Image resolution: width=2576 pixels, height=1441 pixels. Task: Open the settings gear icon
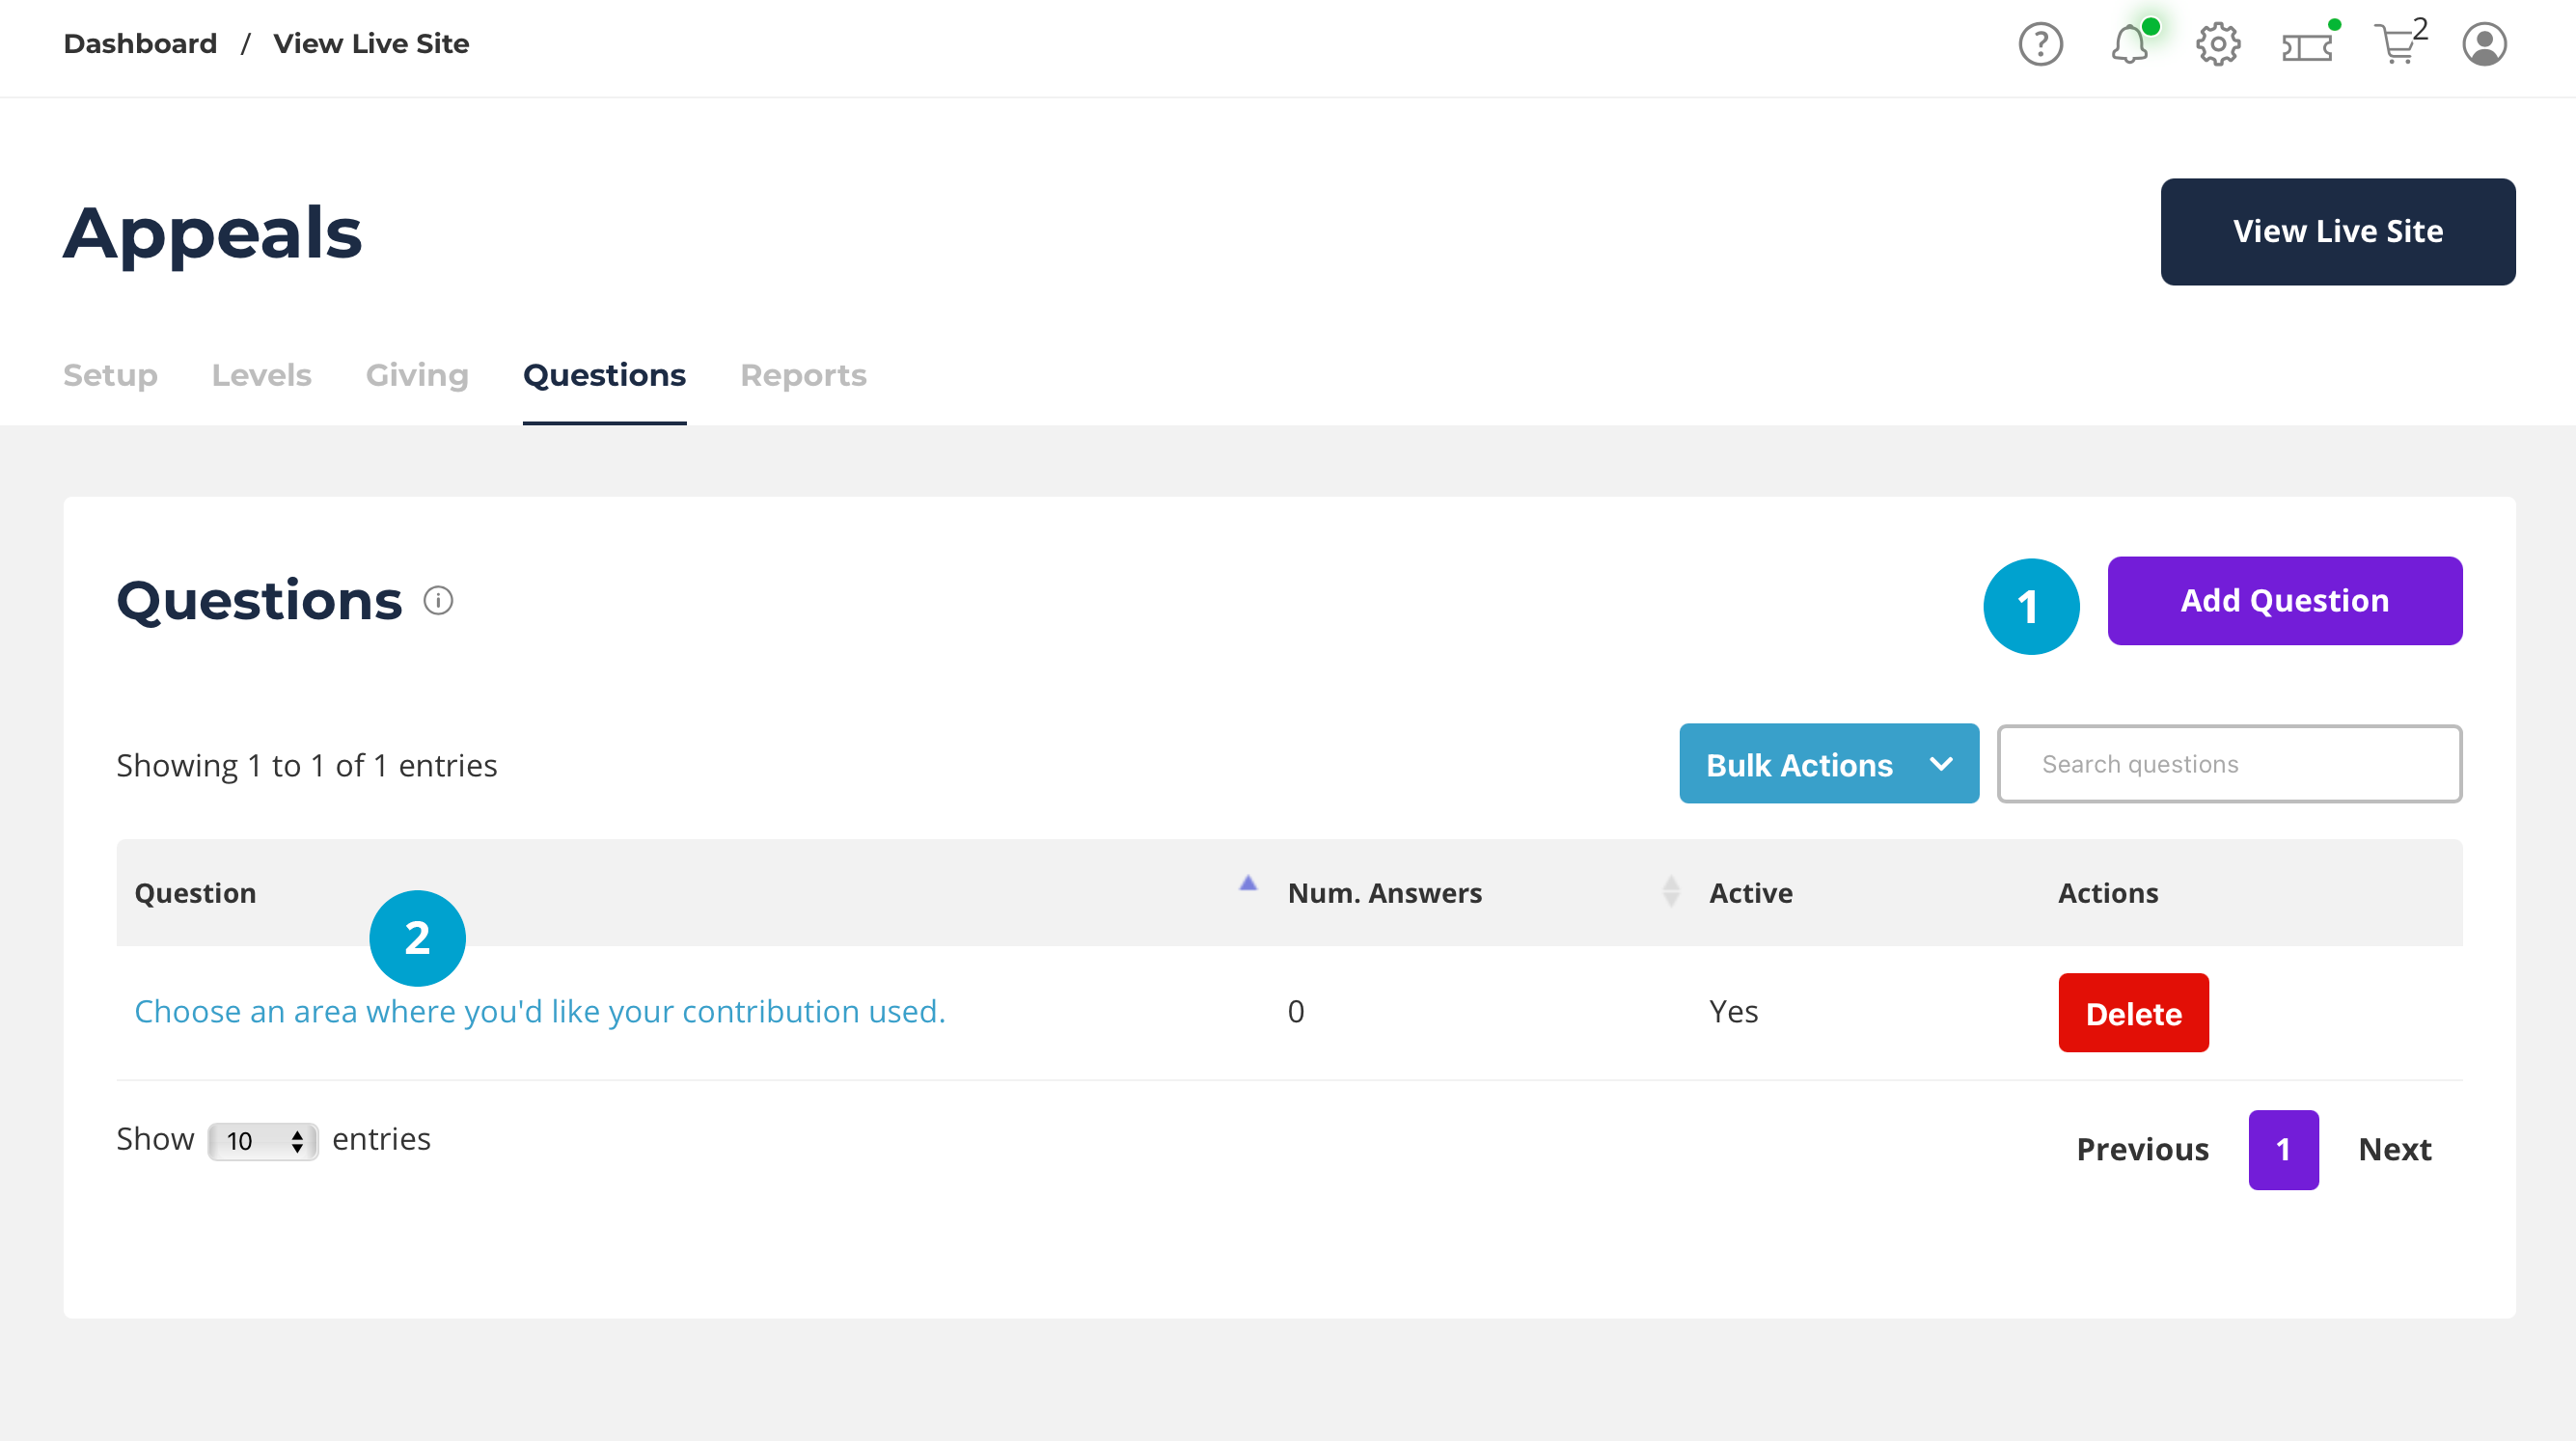pyautogui.click(x=2217, y=44)
